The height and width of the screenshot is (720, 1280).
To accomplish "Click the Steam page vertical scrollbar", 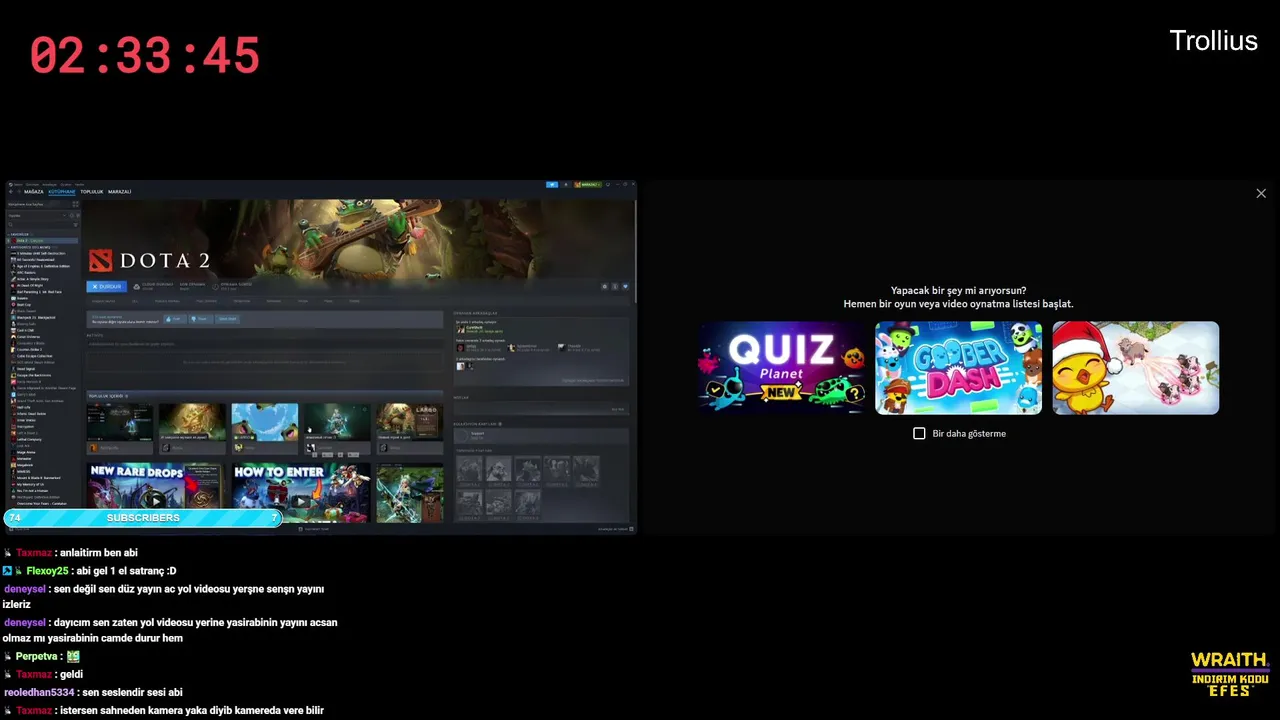I will 635,251.
